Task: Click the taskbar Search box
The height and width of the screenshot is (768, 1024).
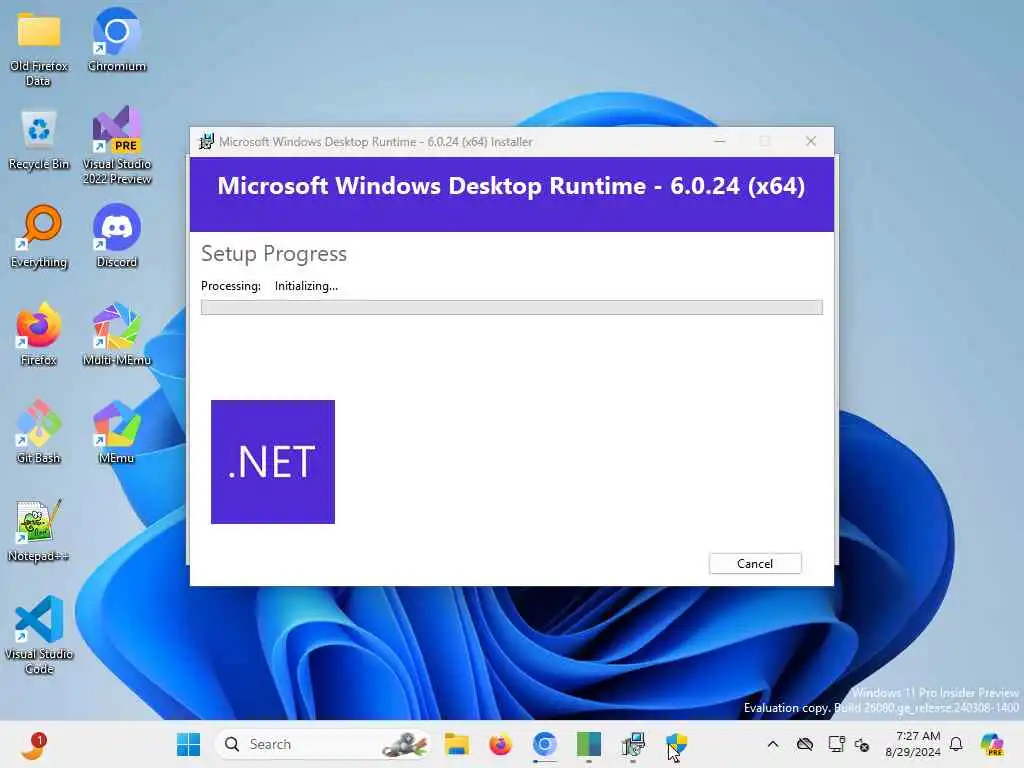Action: pos(322,744)
